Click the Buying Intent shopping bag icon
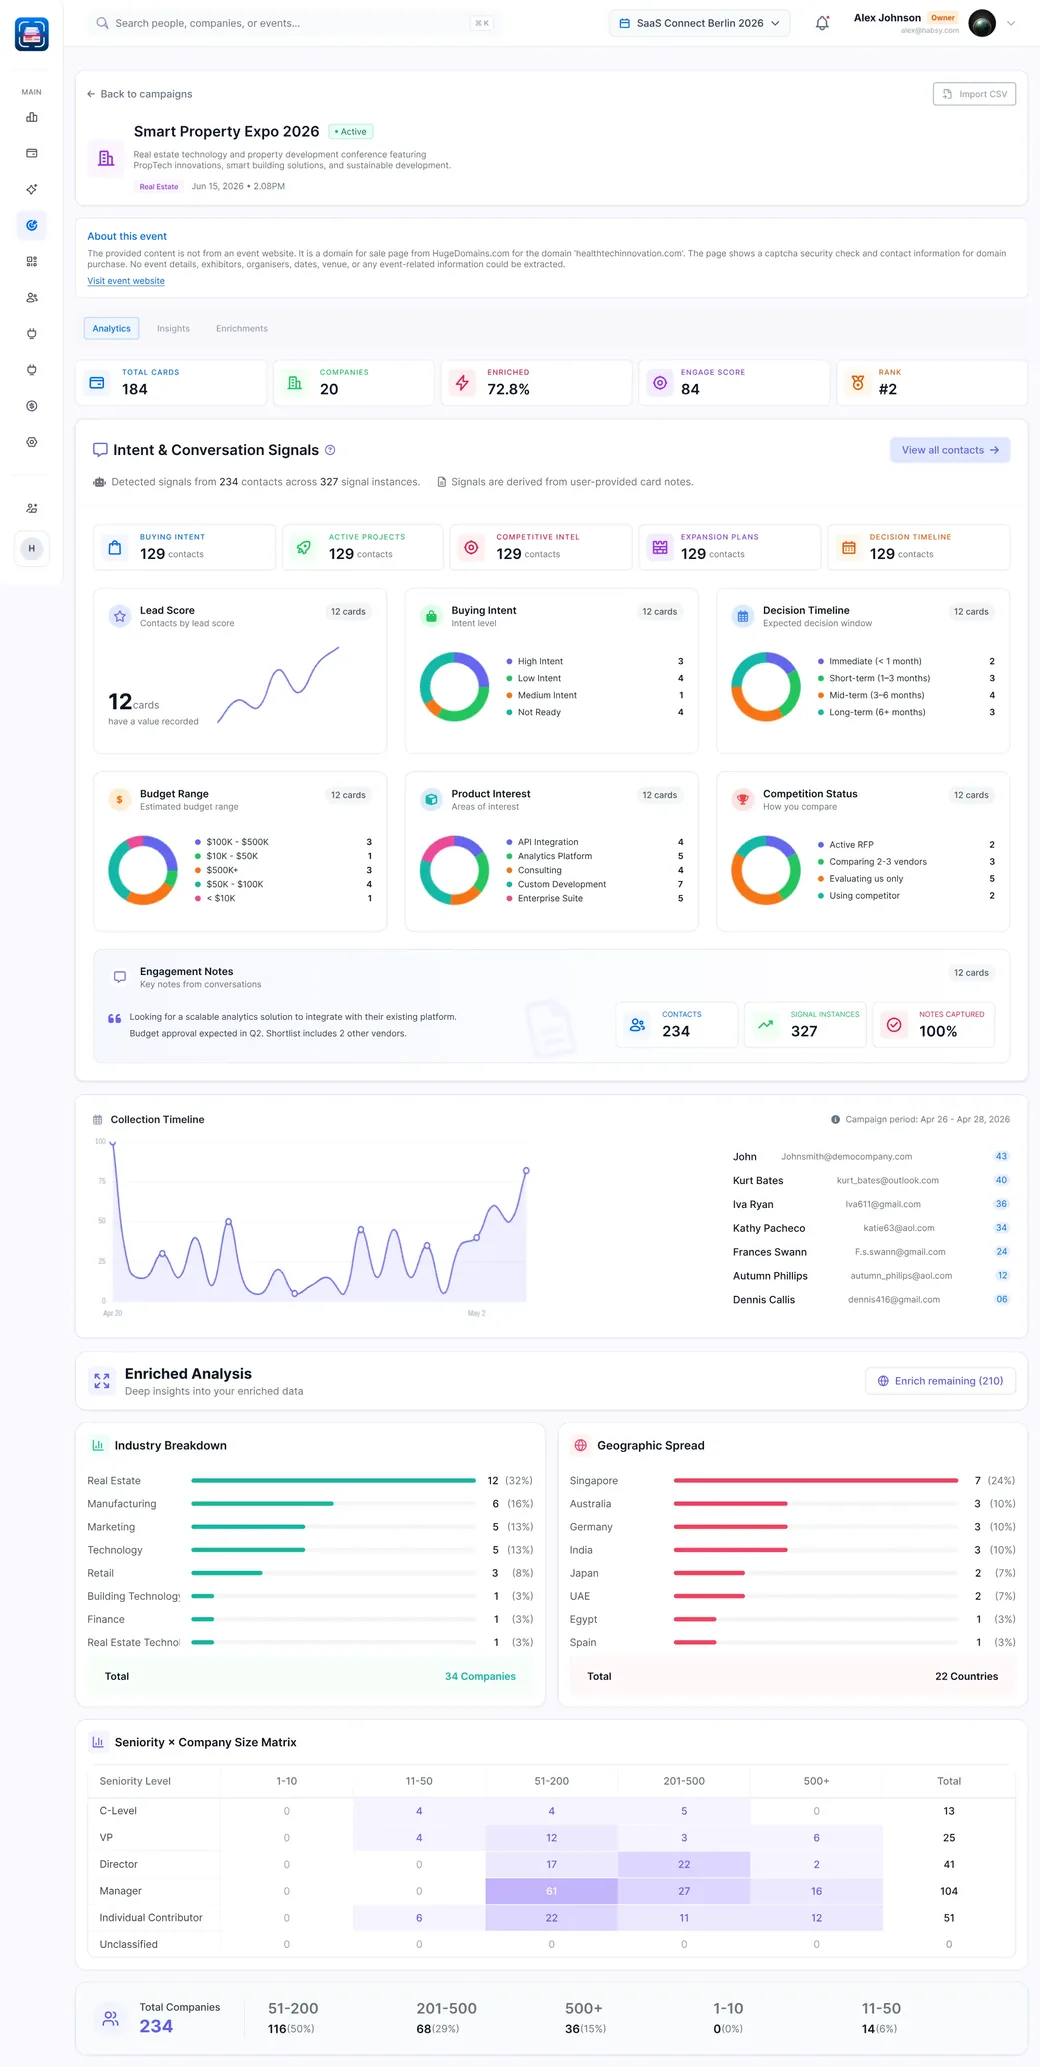The image size is (1040, 2067). (115, 547)
